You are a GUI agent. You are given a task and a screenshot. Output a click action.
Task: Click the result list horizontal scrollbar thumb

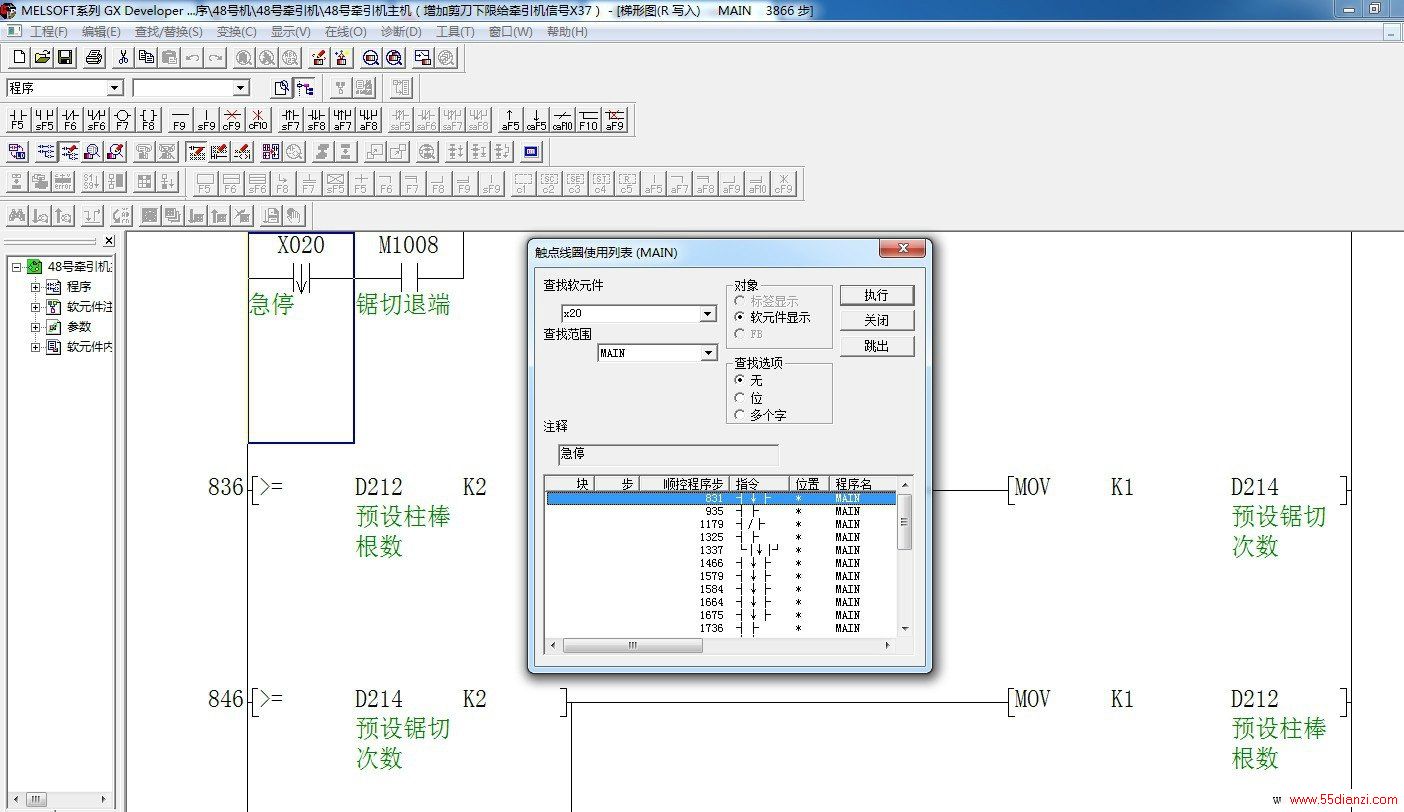pos(632,646)
